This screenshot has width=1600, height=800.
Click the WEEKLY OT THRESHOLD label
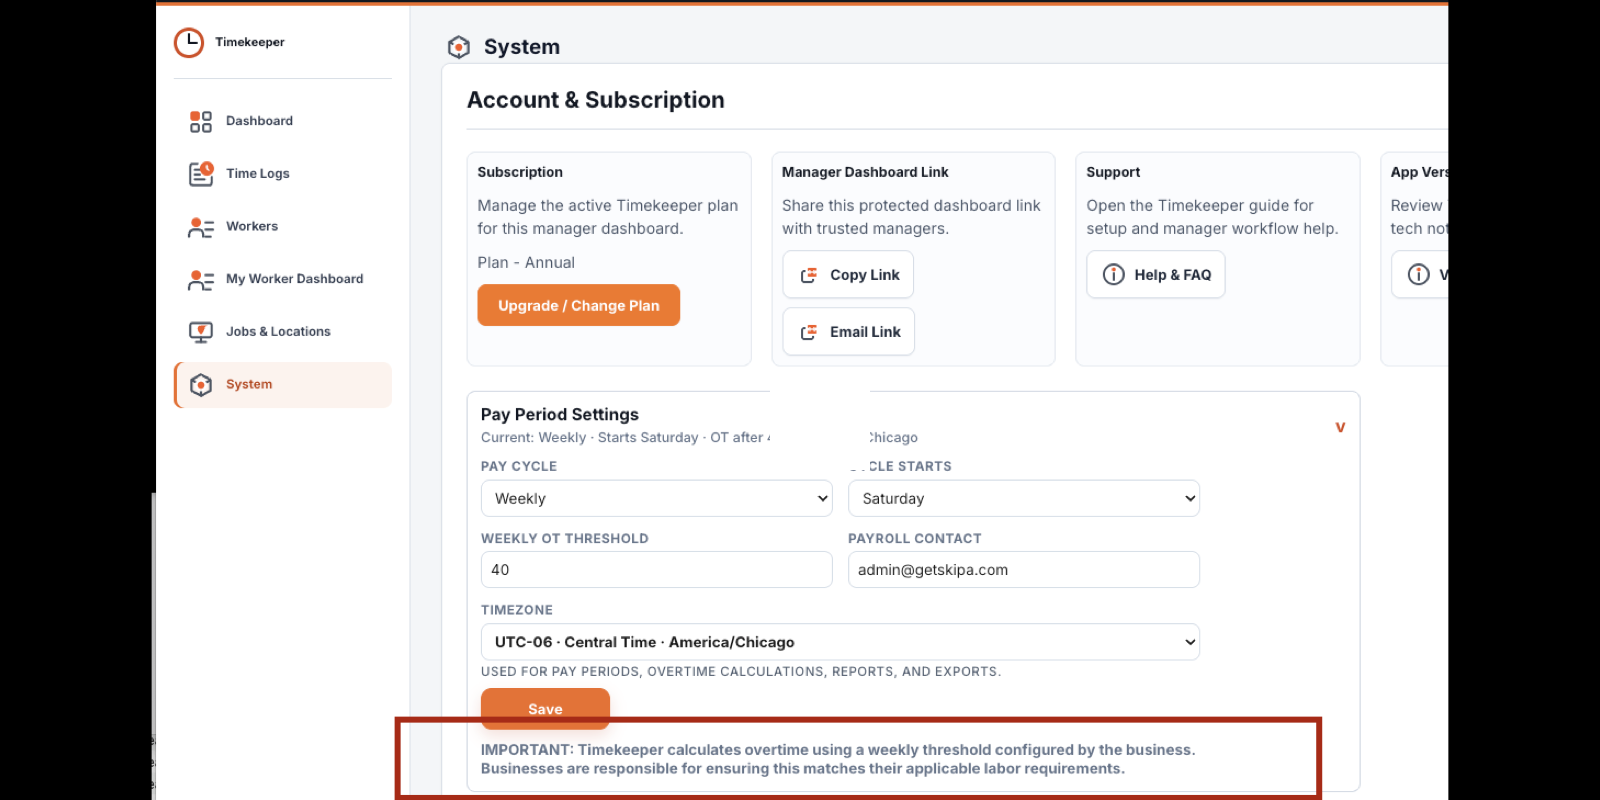[565, 538]
